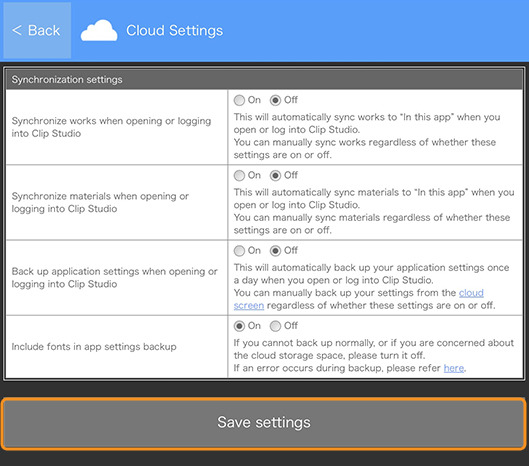Turn Off include fonts in backup
Viewport: 529px width, 466px height.
coord(275,326)
